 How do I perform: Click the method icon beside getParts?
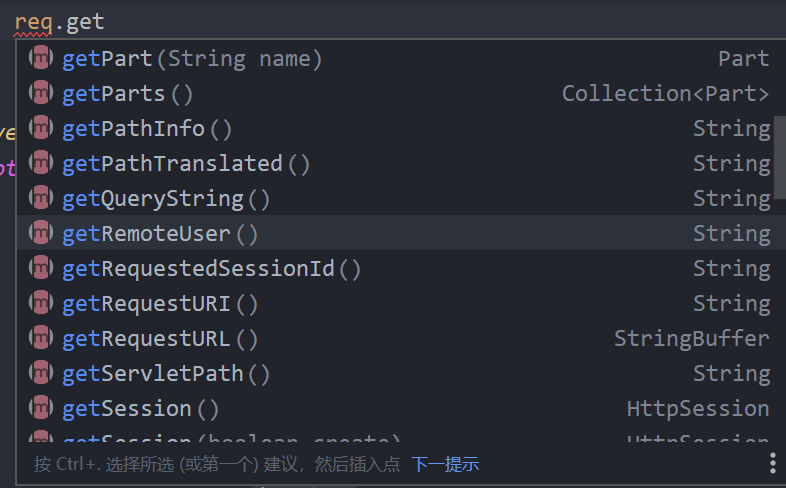40,94
